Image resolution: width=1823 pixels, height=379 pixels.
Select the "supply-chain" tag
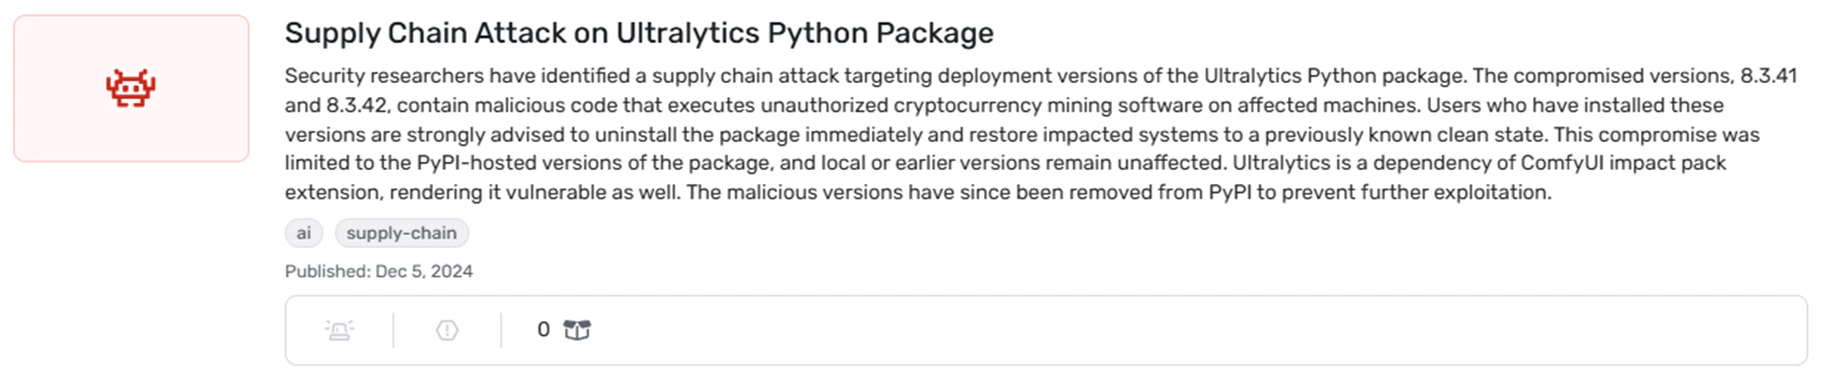[401, 233]
